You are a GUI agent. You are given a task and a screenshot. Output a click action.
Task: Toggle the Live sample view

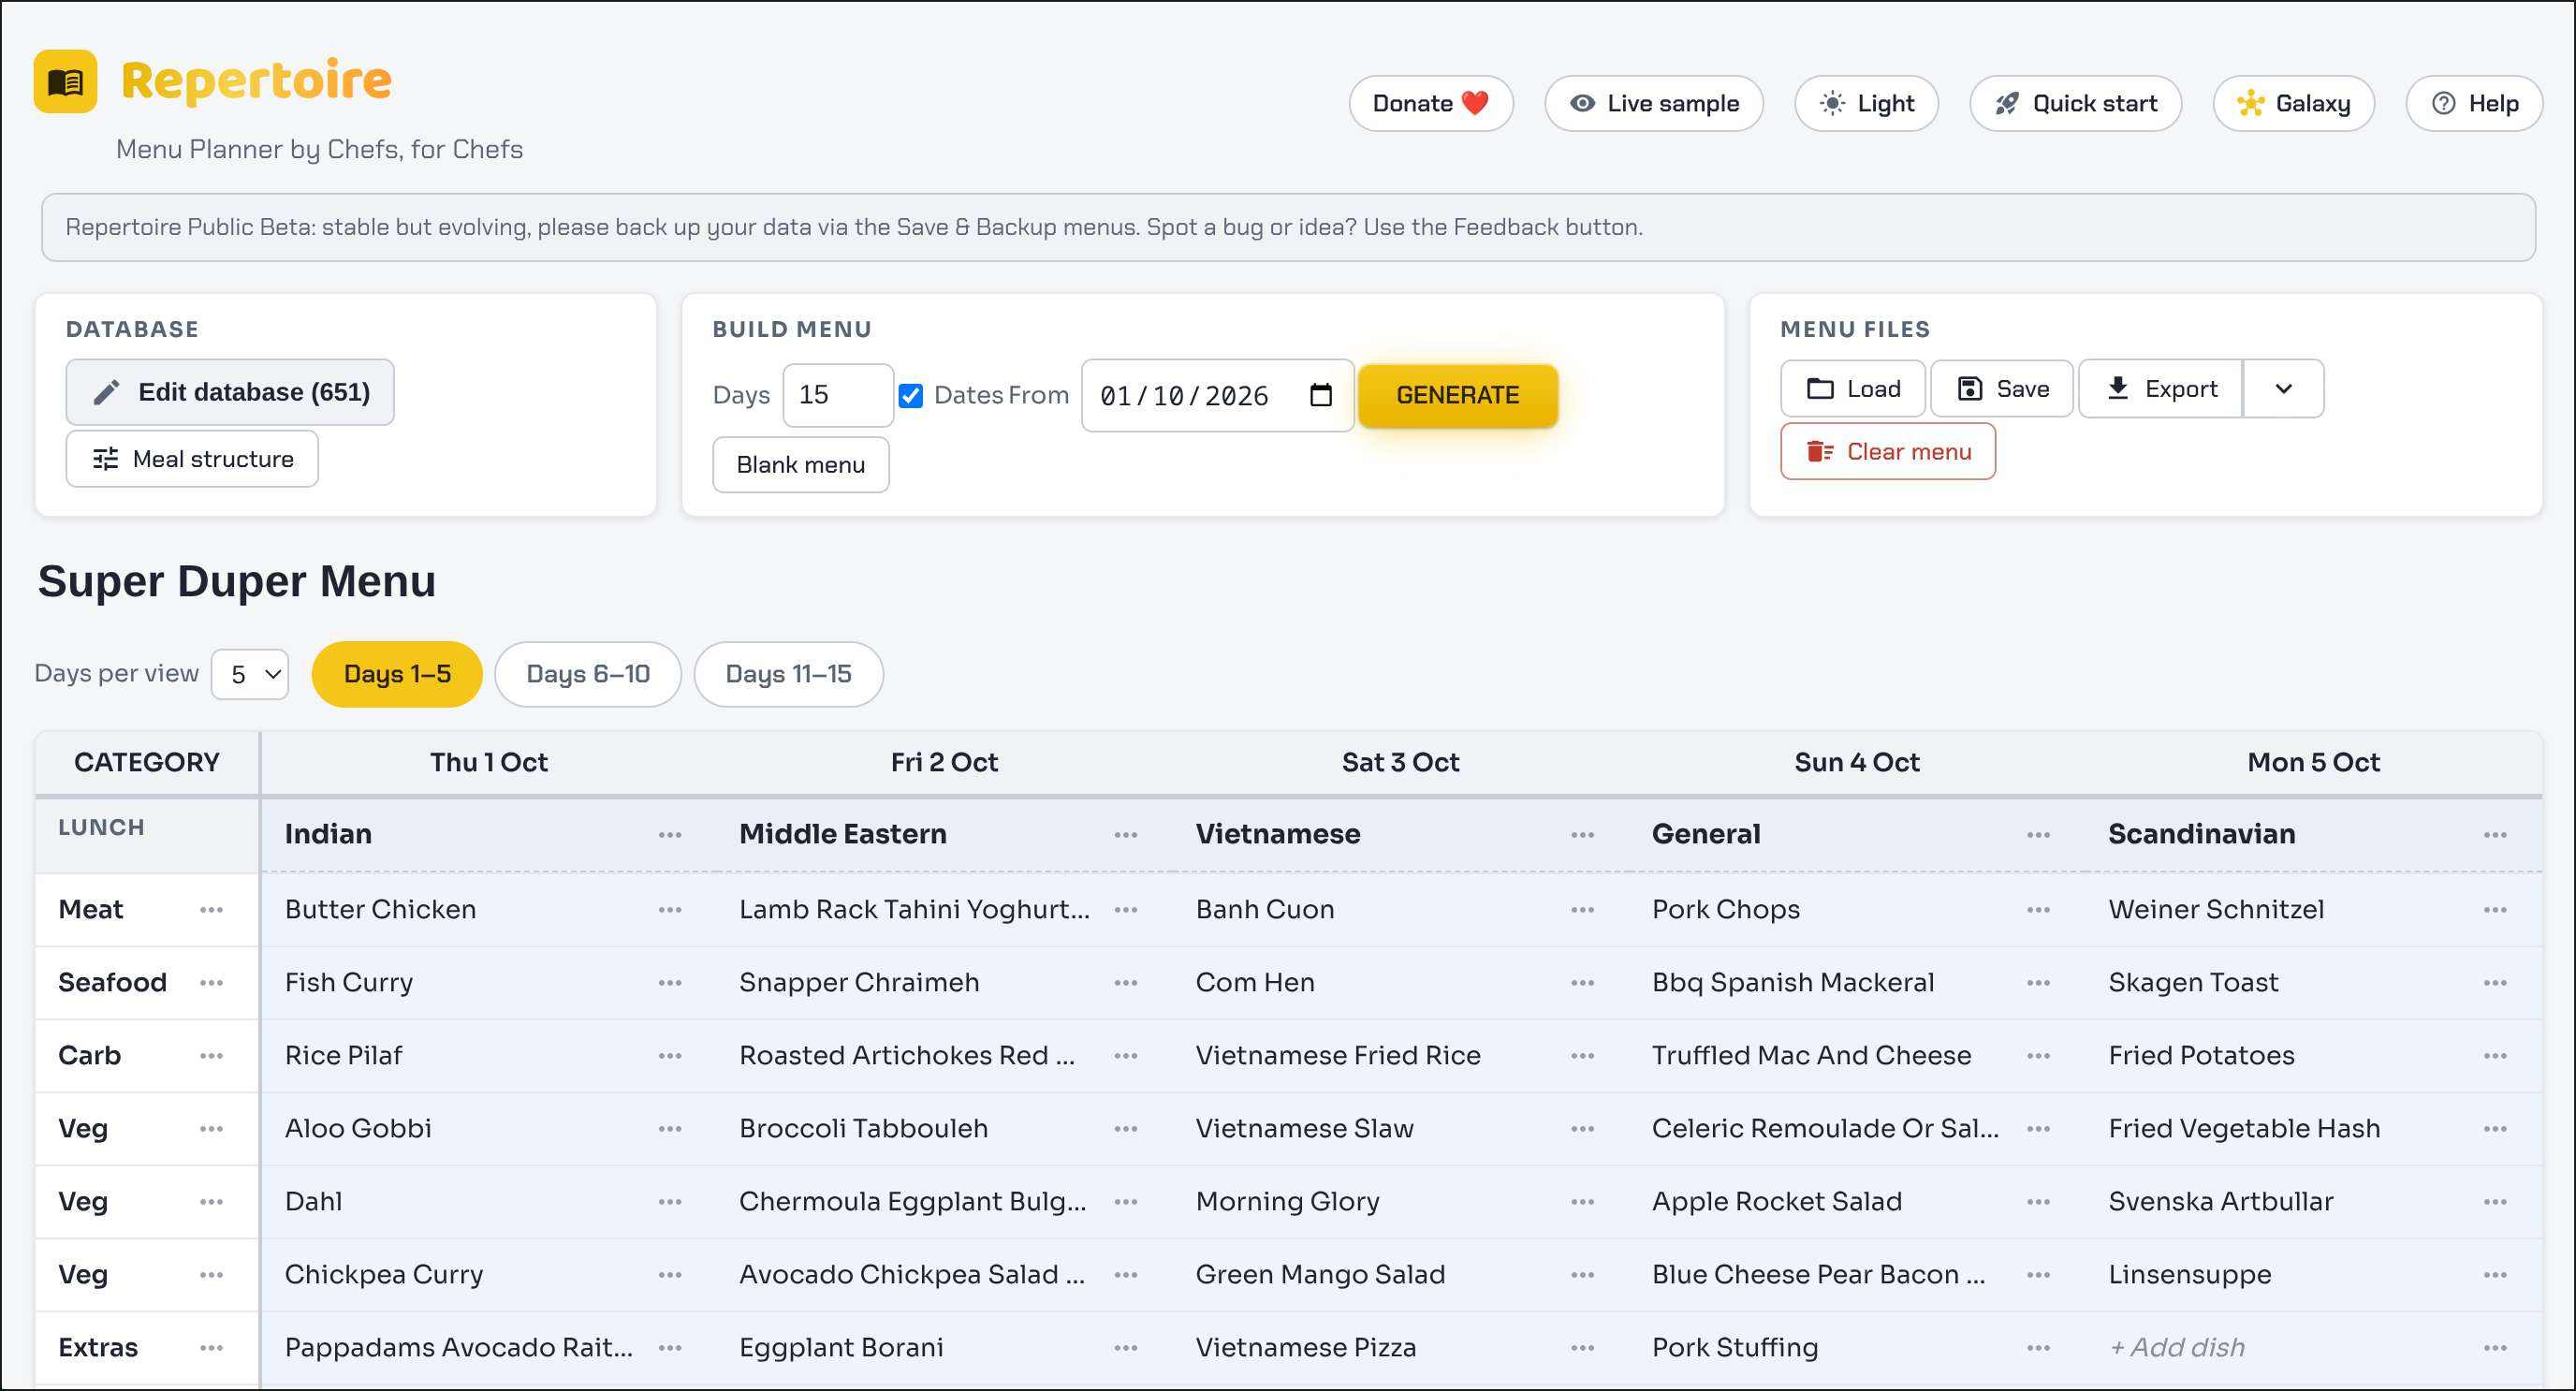click(x=1654, y=103)
